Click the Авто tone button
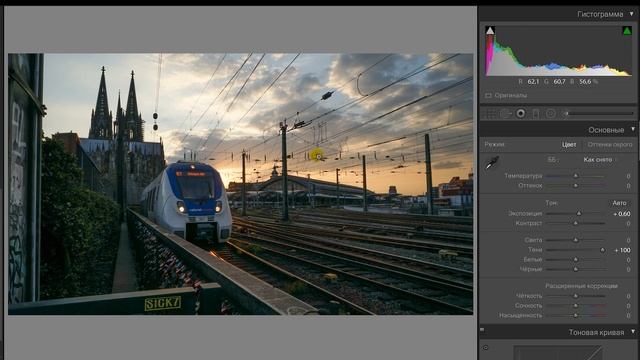The height and width of the screenshot is (360, 640). 619,203
